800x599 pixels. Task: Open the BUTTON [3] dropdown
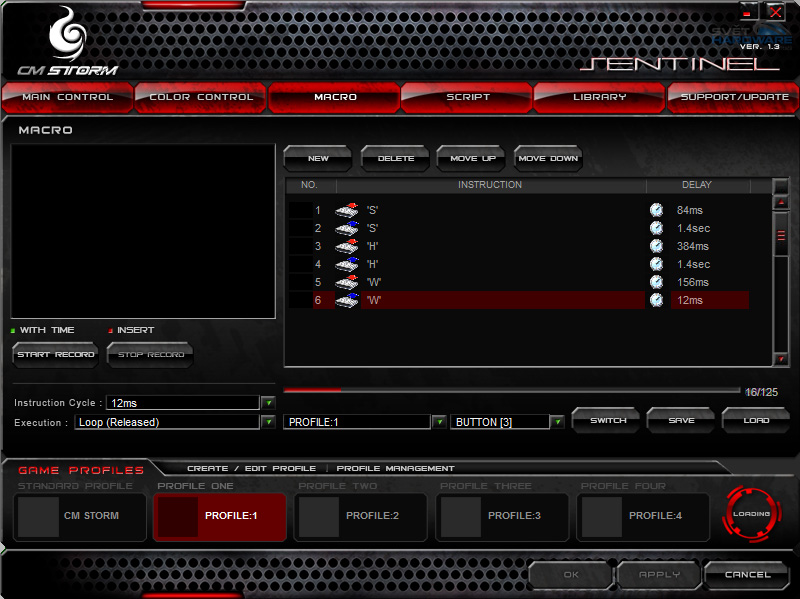557,422
